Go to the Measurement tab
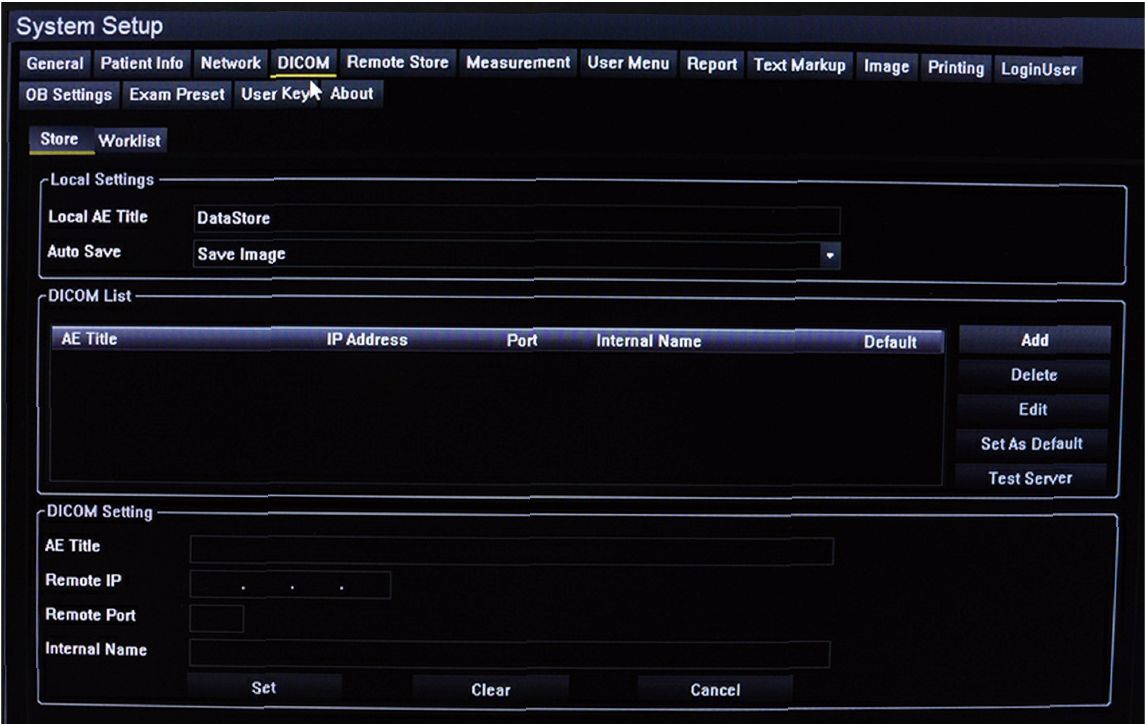The image size is (1145, 727). tap(518, 63)
